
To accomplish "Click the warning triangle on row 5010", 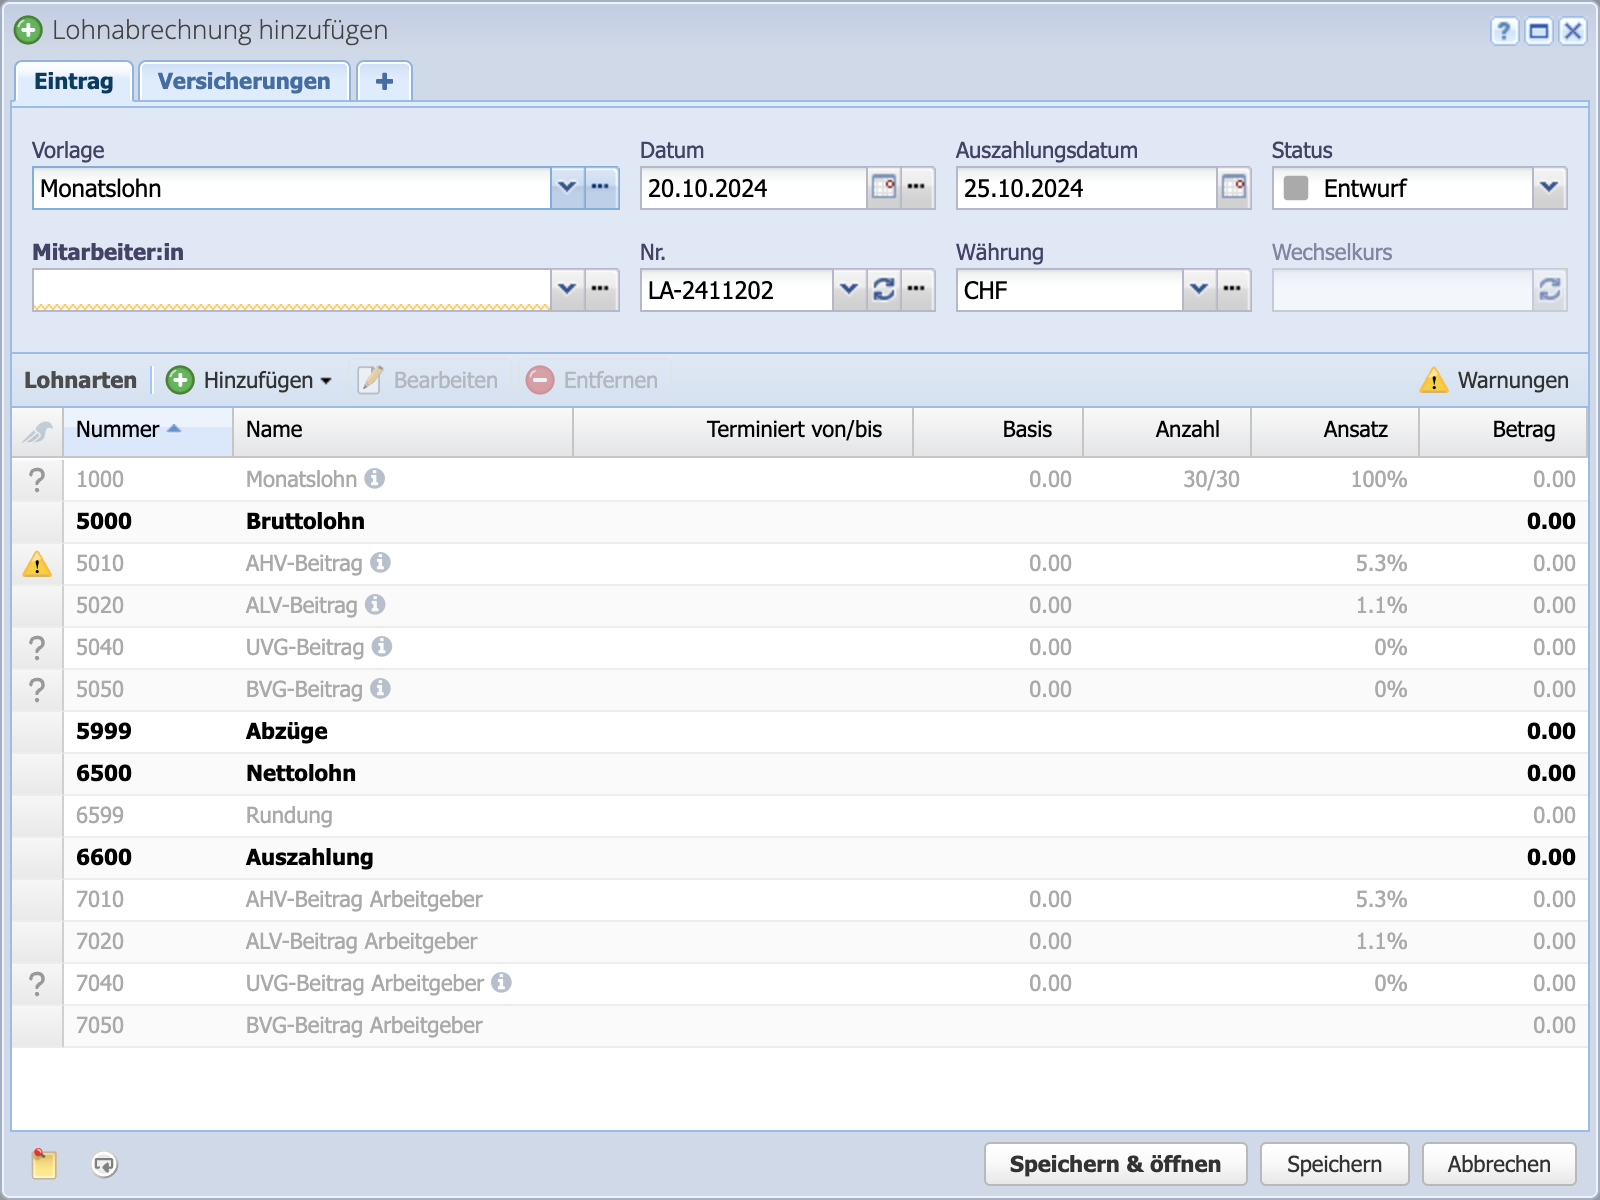I will coord(37,564).
